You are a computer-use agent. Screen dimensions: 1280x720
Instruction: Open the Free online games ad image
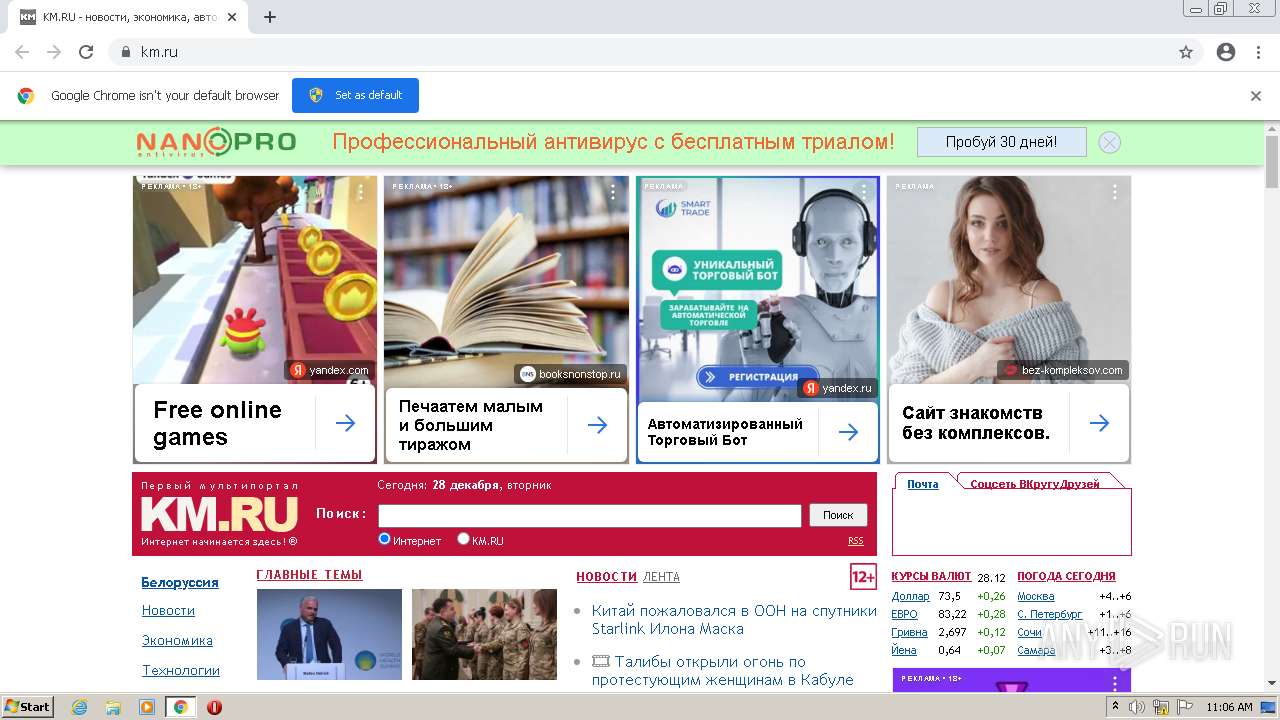[255, 280]
